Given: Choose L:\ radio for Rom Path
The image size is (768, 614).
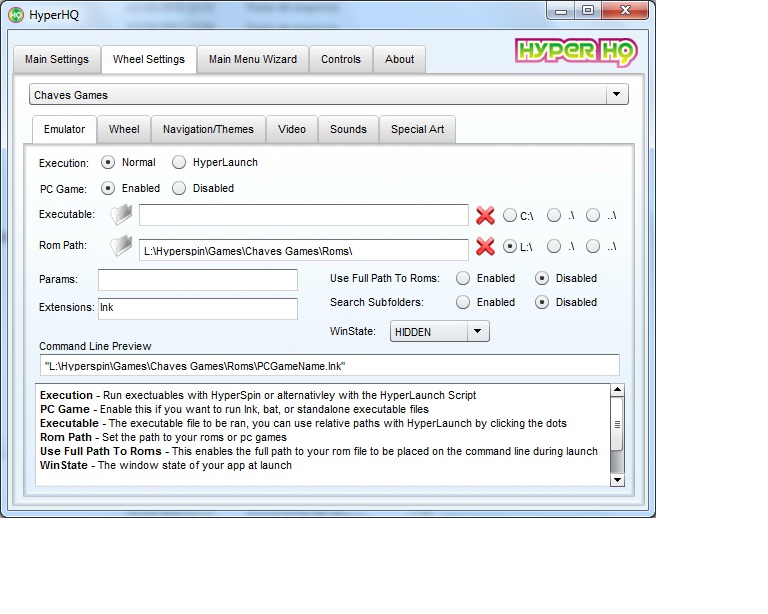Looking at the screenshot, I should point(509,246).
